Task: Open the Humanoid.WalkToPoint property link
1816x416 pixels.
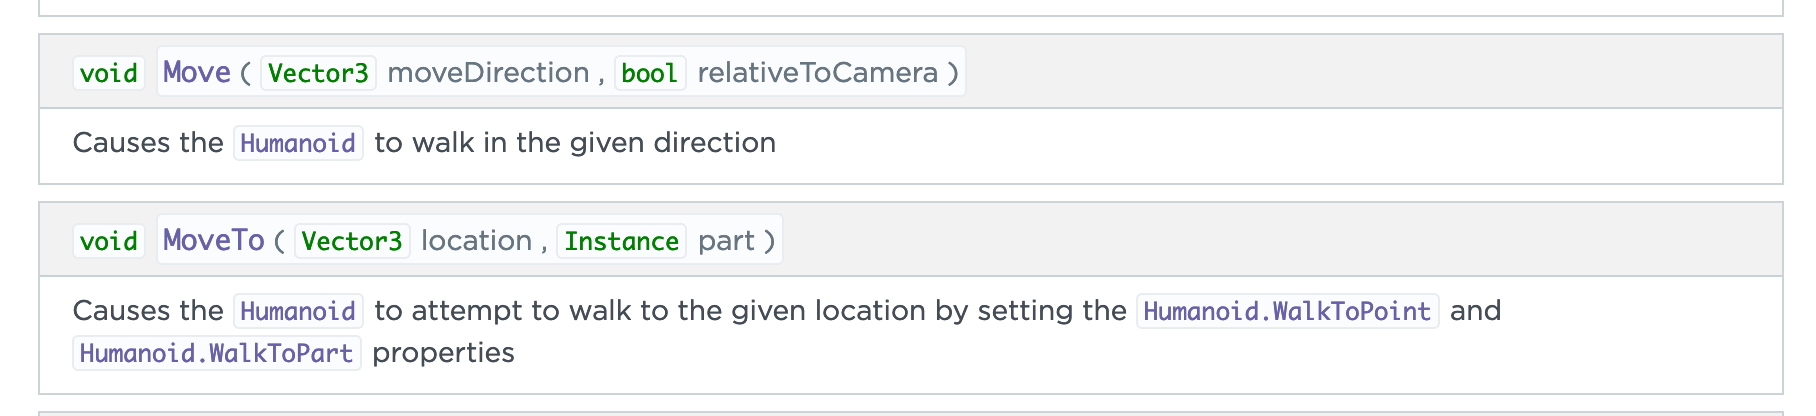Action: click(x=1287, y=311)
